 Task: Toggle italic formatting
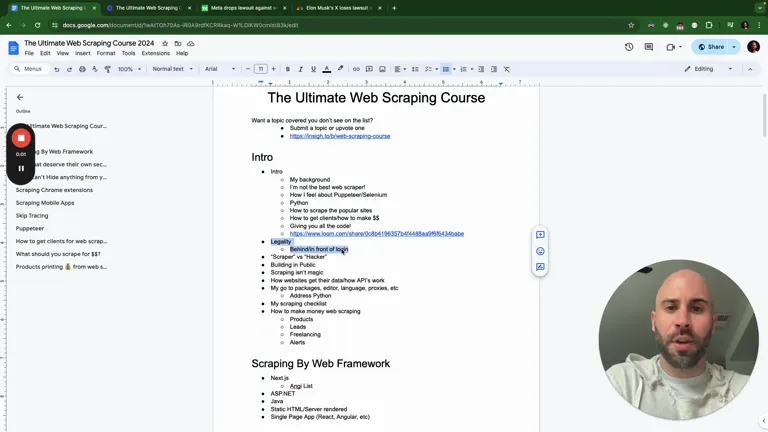301,69
